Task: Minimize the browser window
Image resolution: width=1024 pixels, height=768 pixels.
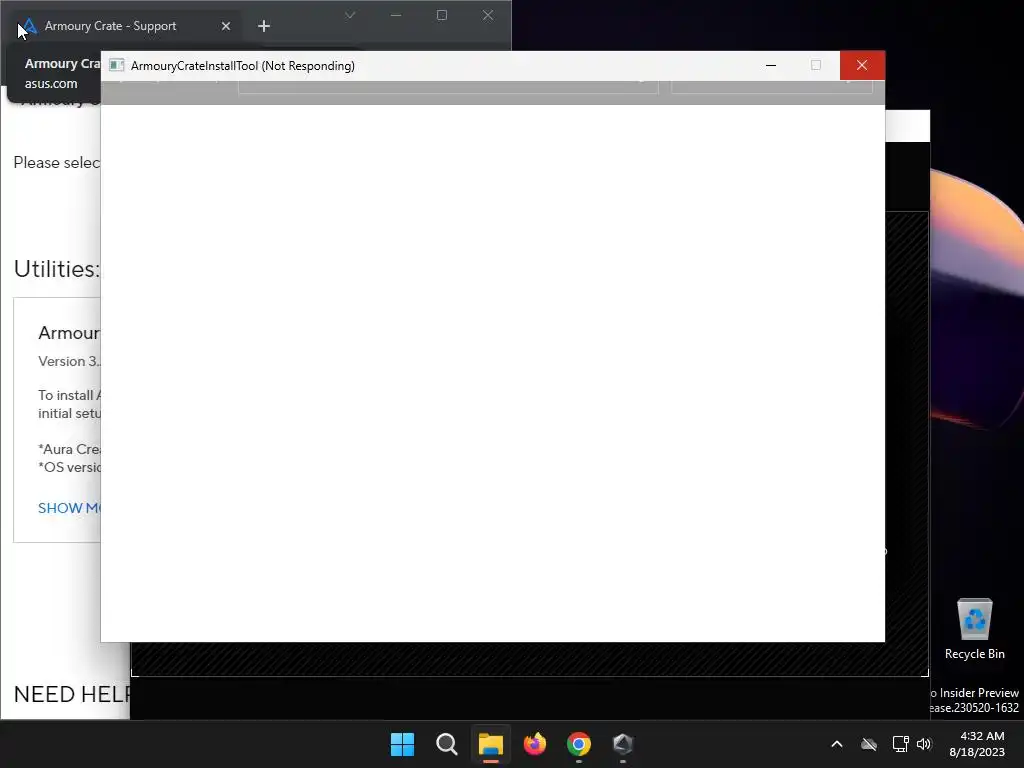Action: (x=396, y=15)
